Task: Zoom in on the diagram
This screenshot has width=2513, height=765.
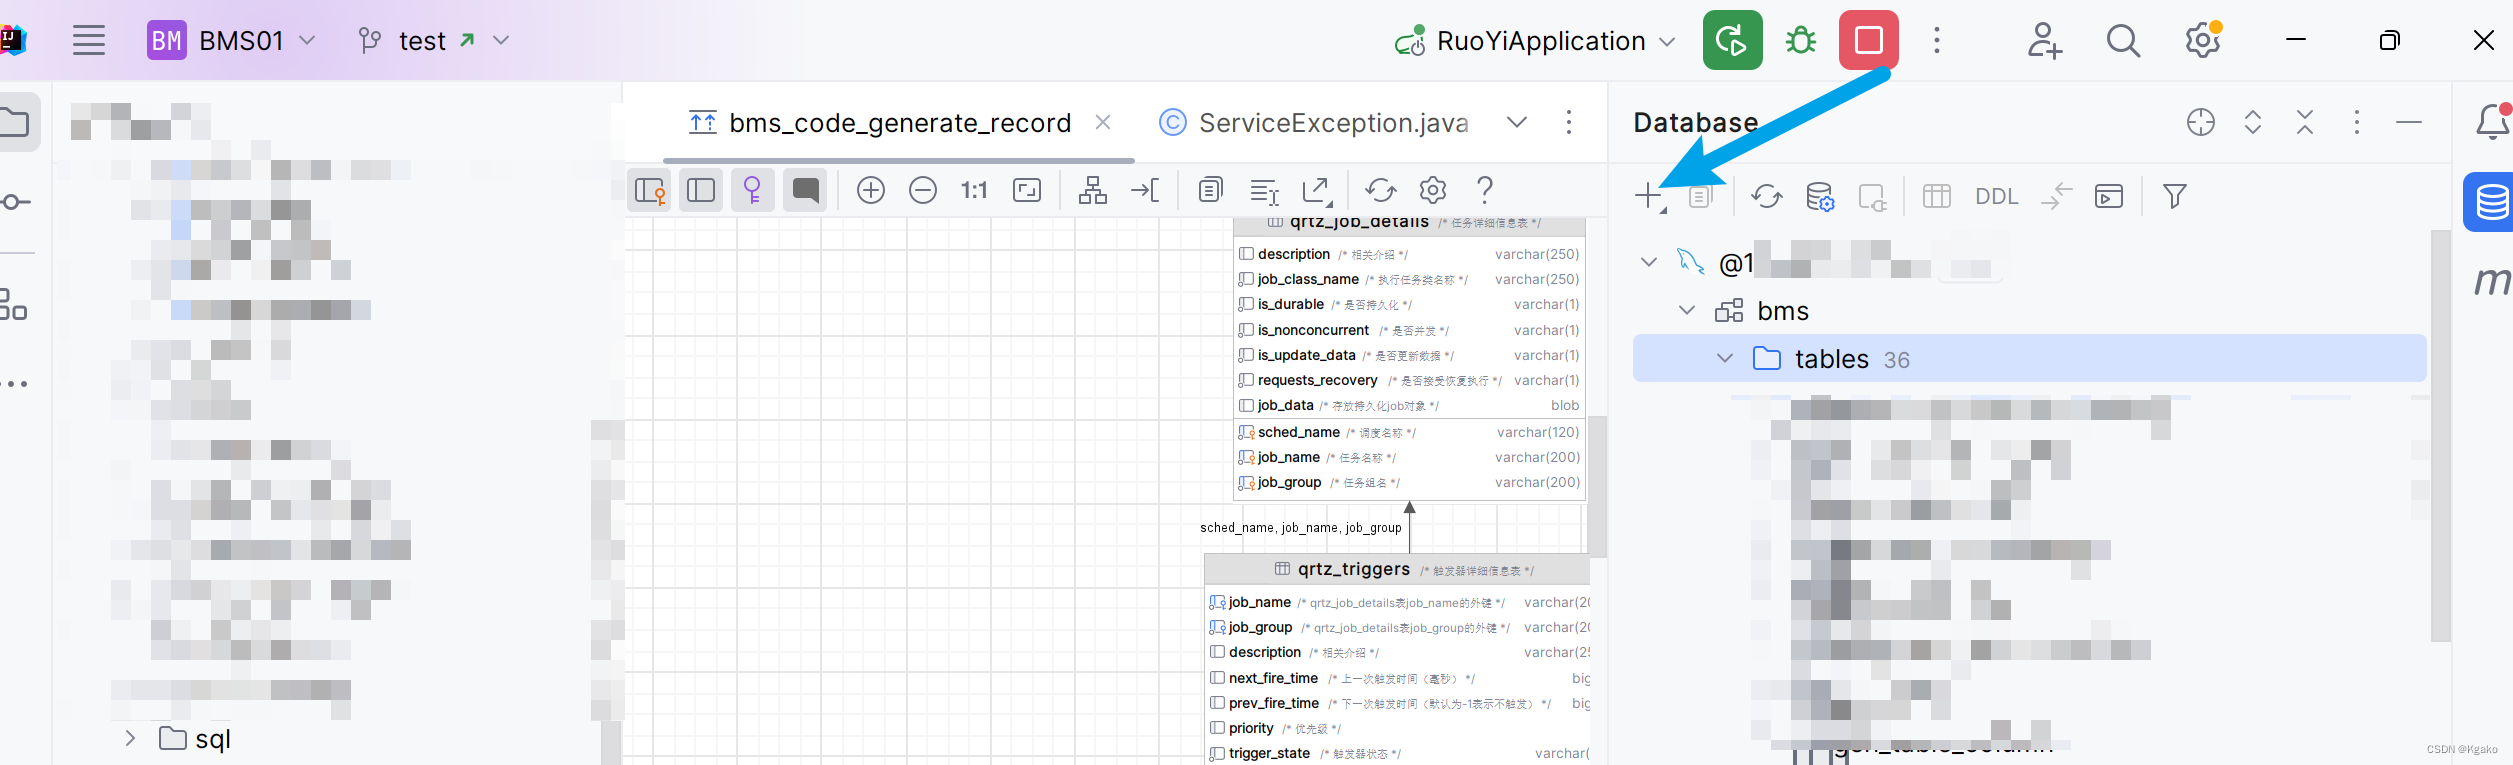Action: click(871, 190)
